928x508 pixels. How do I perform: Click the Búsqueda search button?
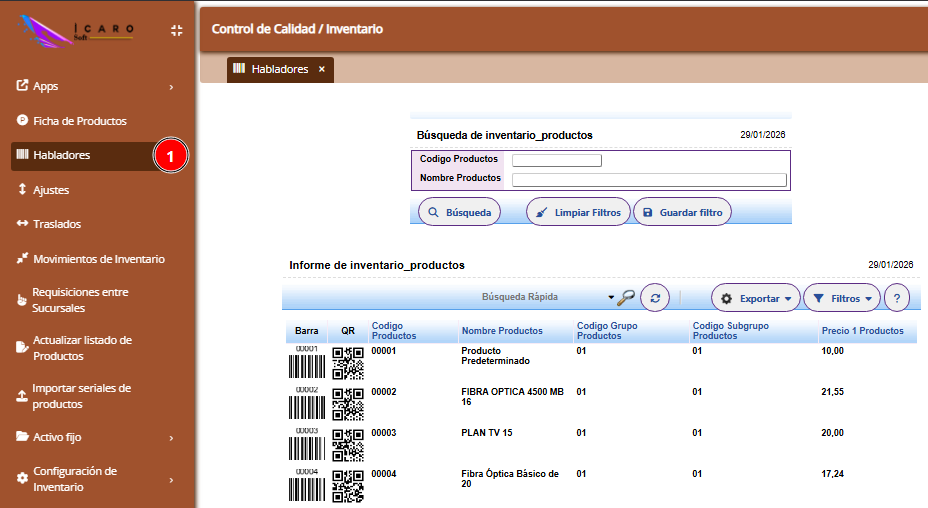point(459,212)
